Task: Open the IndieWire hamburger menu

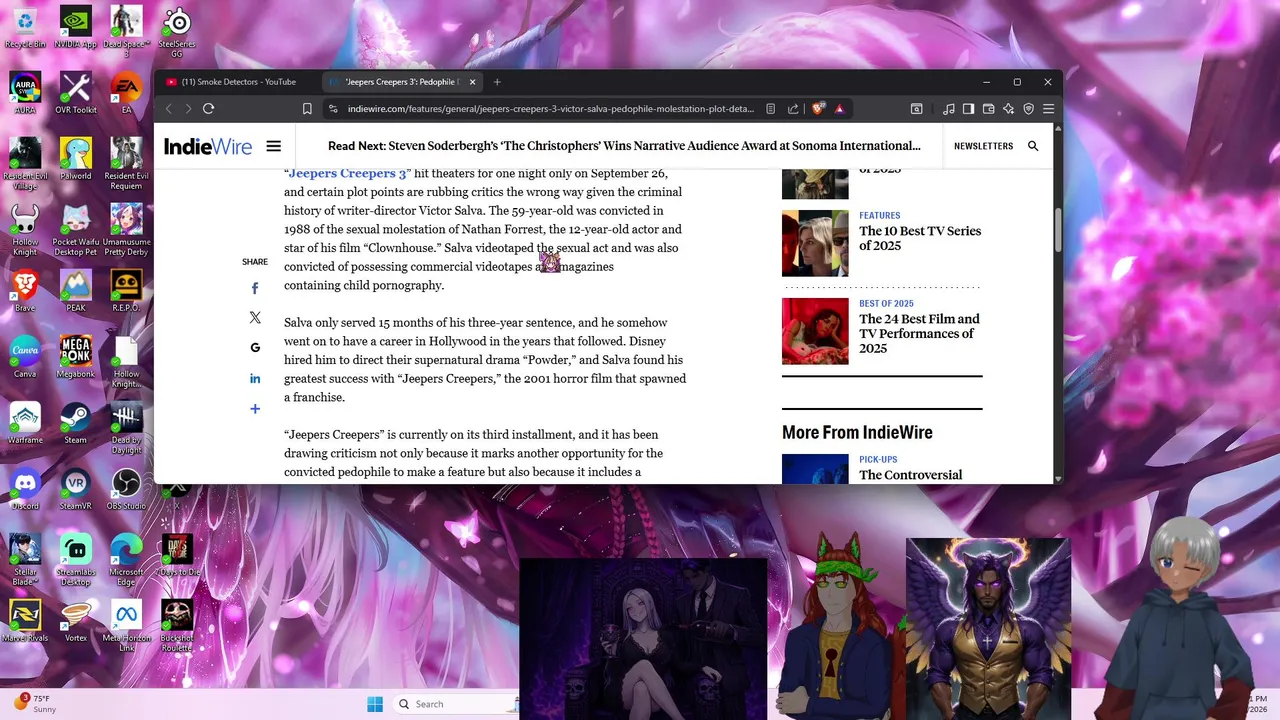Action: 273,146
